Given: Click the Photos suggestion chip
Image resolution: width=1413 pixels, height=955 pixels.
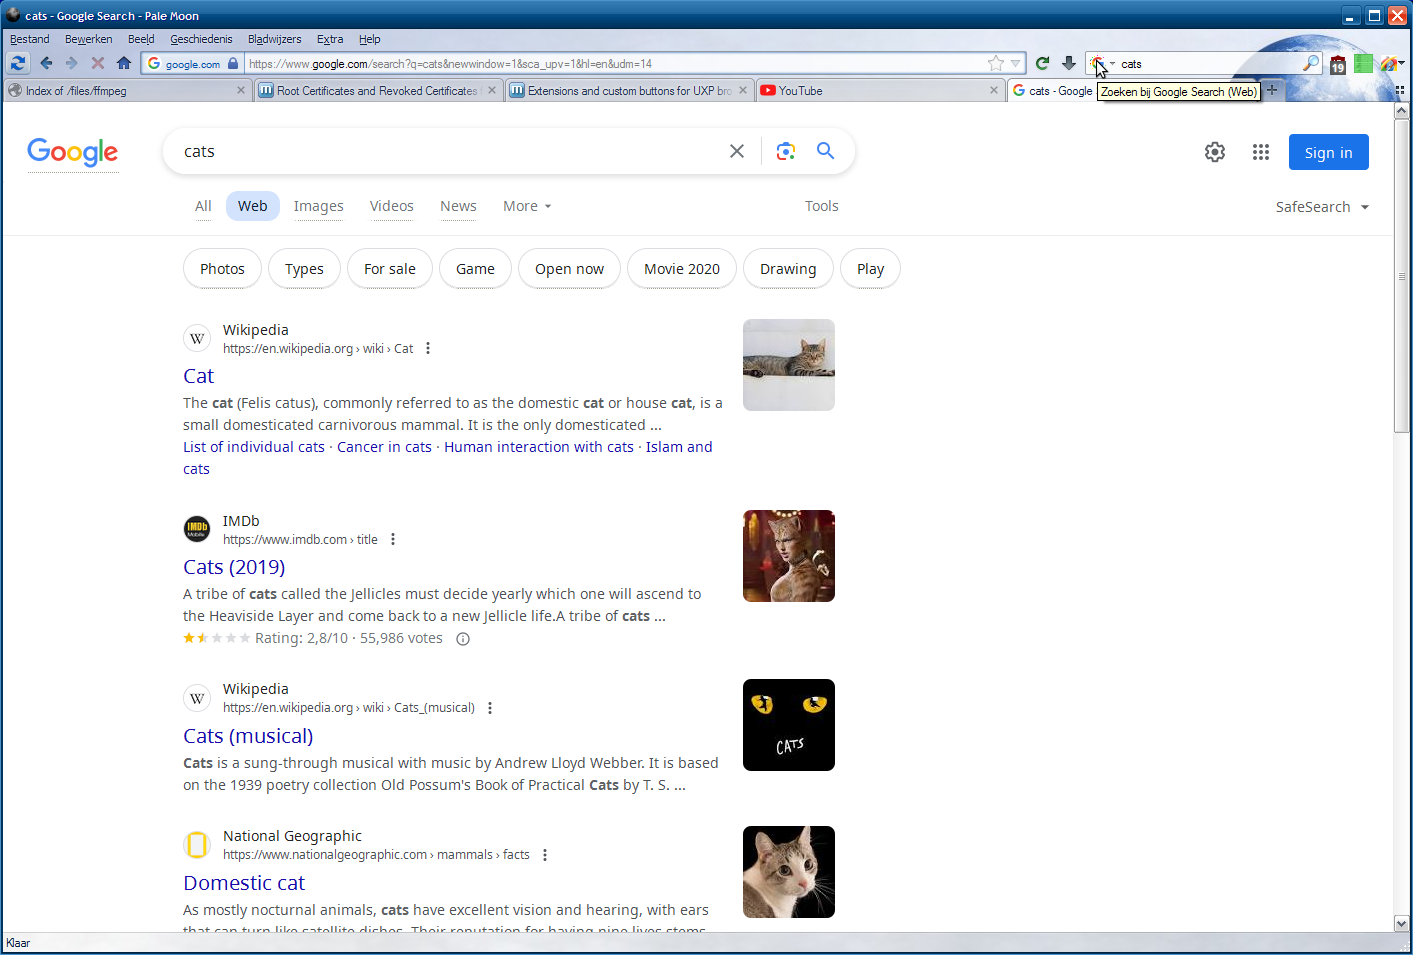Looking at the screenshot, I should click(x=222, y=269).
